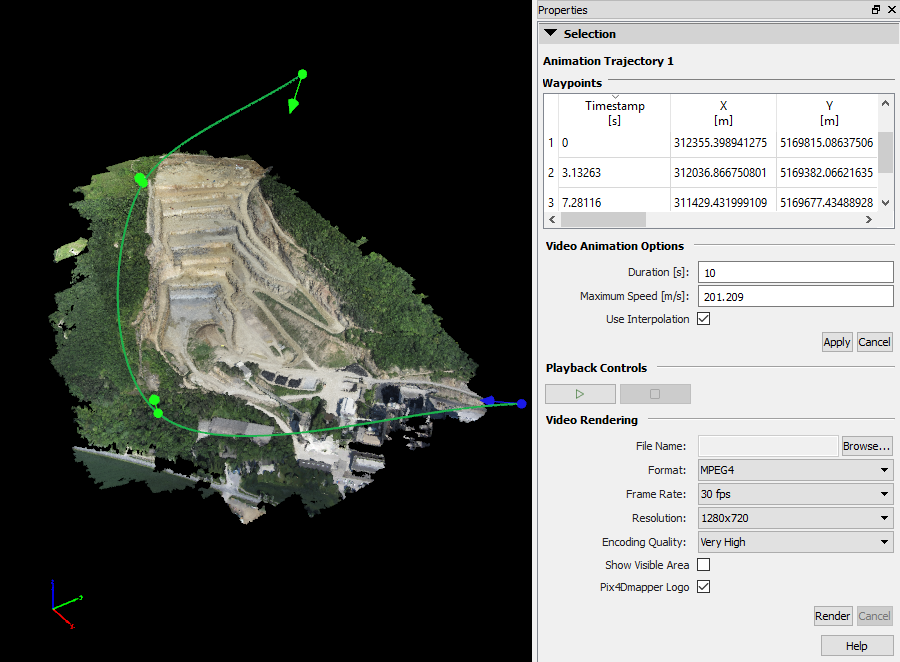Click the waypoints table scroll-up arrow
The width and height of the screenshot is (900, 662).
pyautogui.click(x=885, y=102)
